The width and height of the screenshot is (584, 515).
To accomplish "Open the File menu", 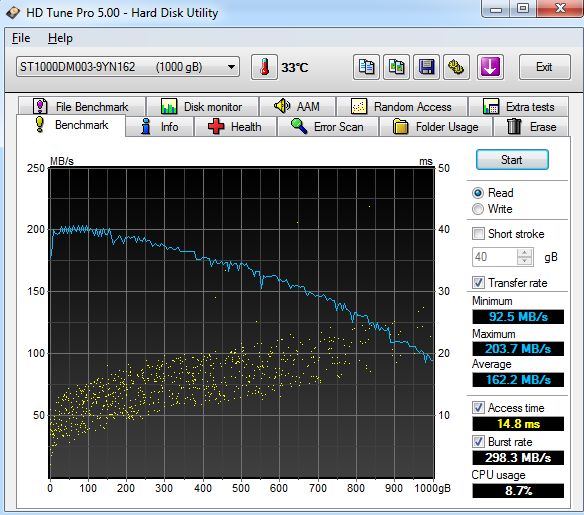I will pos(21,38).
